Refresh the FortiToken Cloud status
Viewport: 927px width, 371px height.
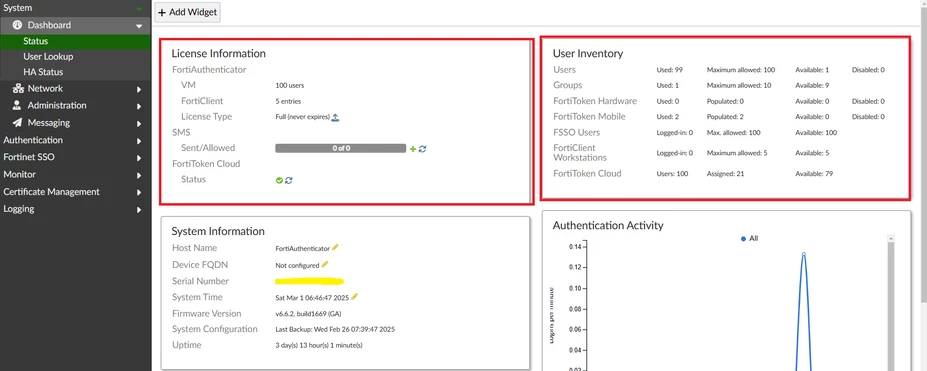[289, 180]
